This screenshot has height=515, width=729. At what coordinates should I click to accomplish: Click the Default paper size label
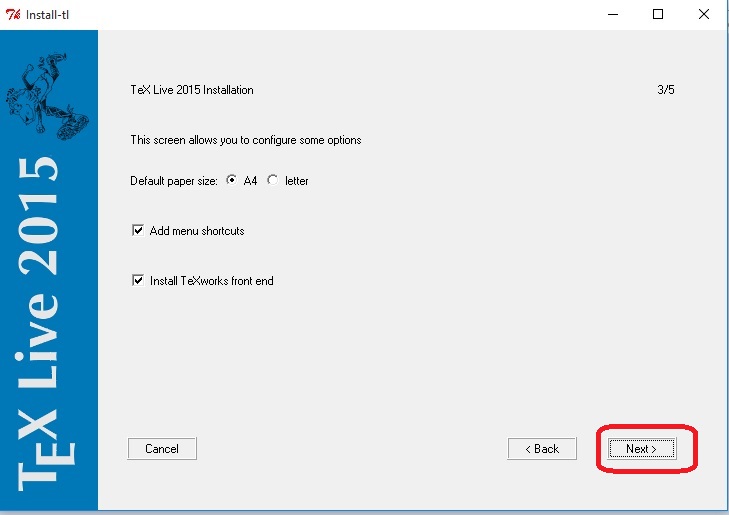(175, 181)
